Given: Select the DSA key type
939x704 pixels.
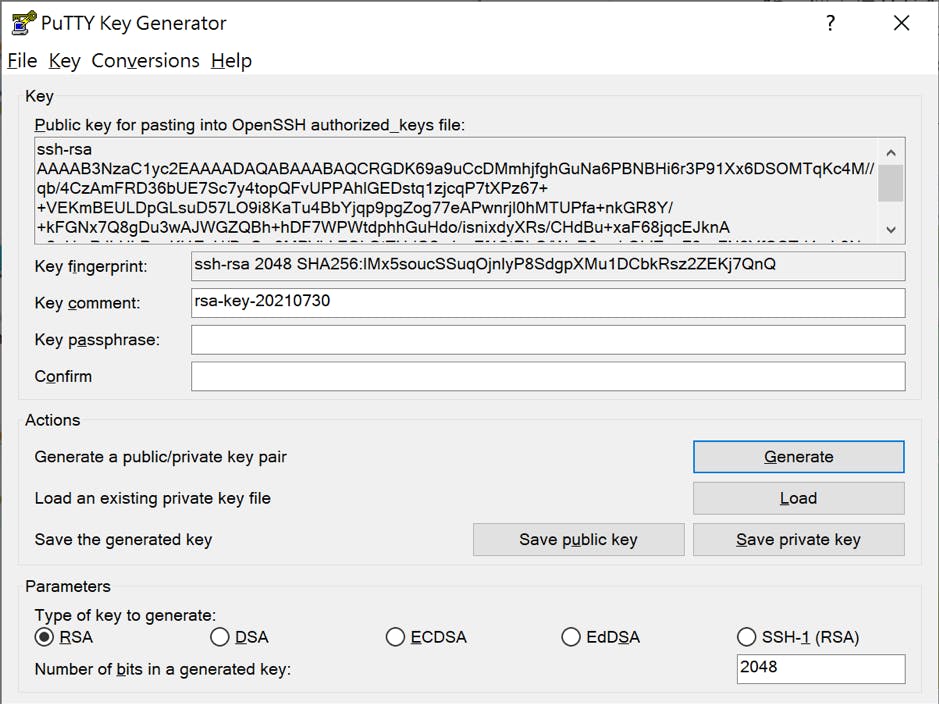Looking at the screenshot, I should 220,637.
